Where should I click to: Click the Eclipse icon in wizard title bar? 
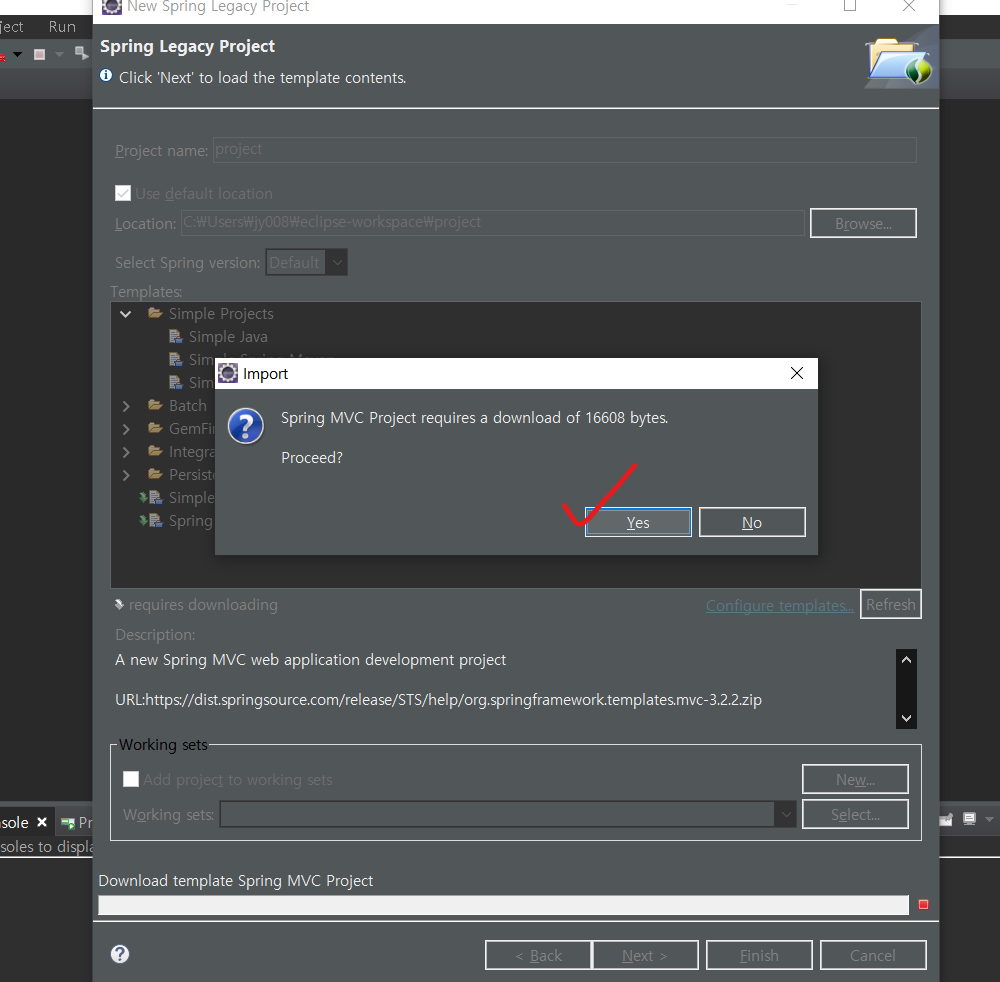(112, 6)
